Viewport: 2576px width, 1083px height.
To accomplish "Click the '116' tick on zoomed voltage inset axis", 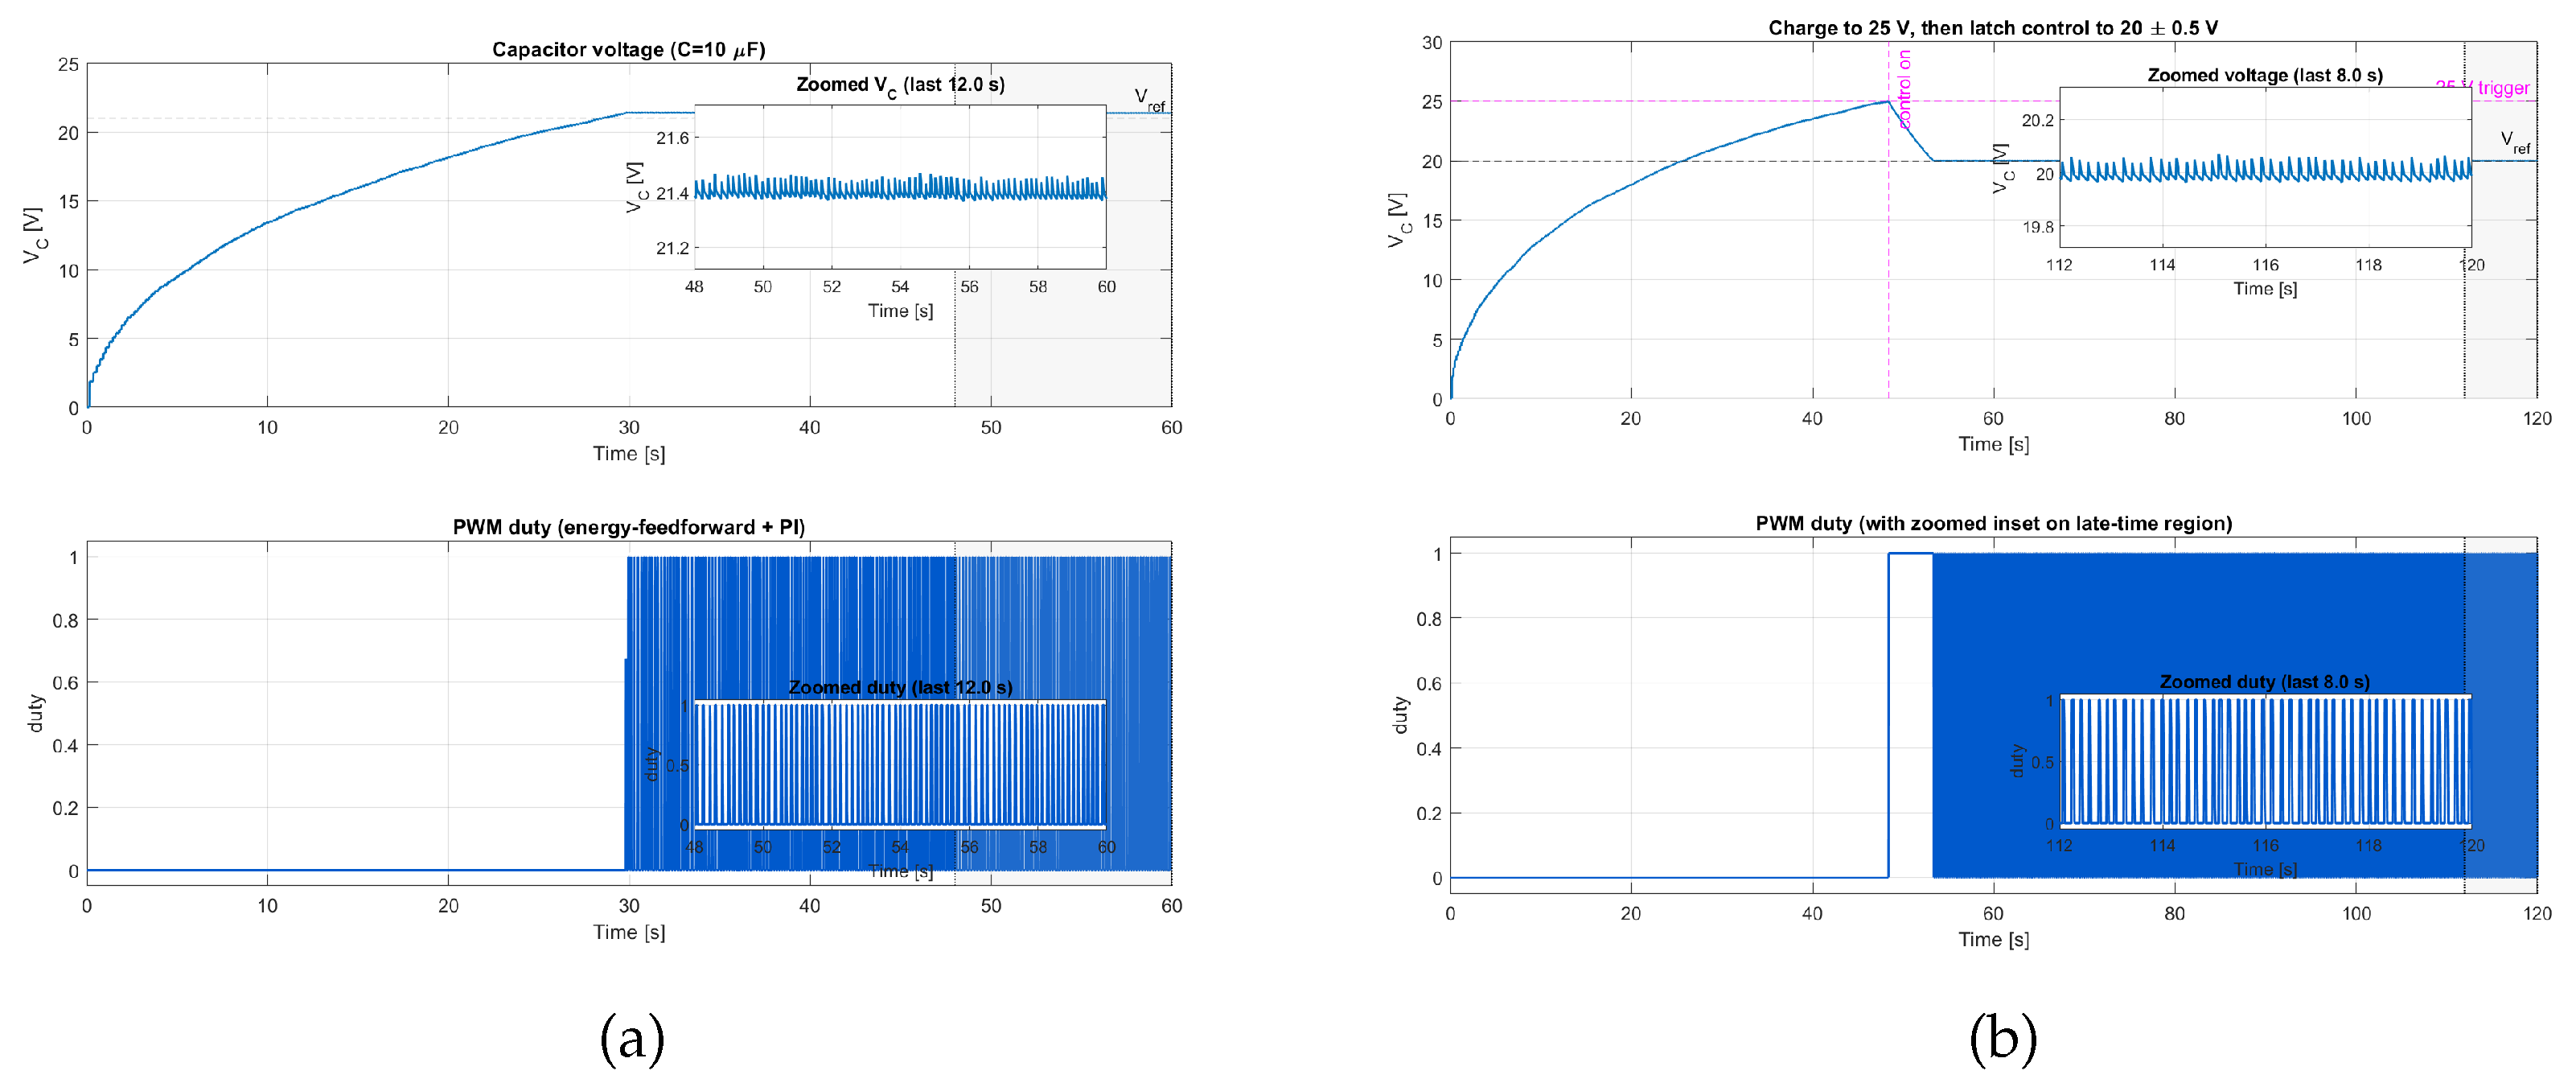I will click(x=2265, y=265).
